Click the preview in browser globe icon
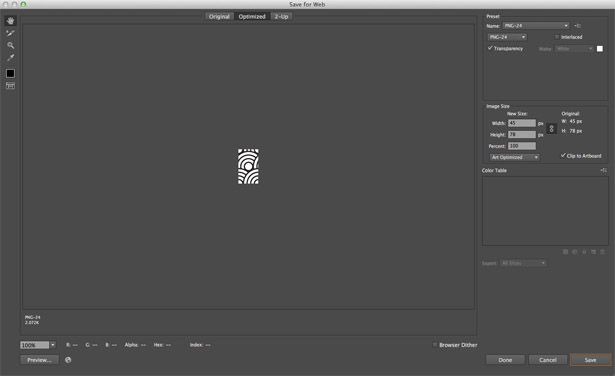The image size is (615, 376). pyautogui.click(x=68, y=360)
